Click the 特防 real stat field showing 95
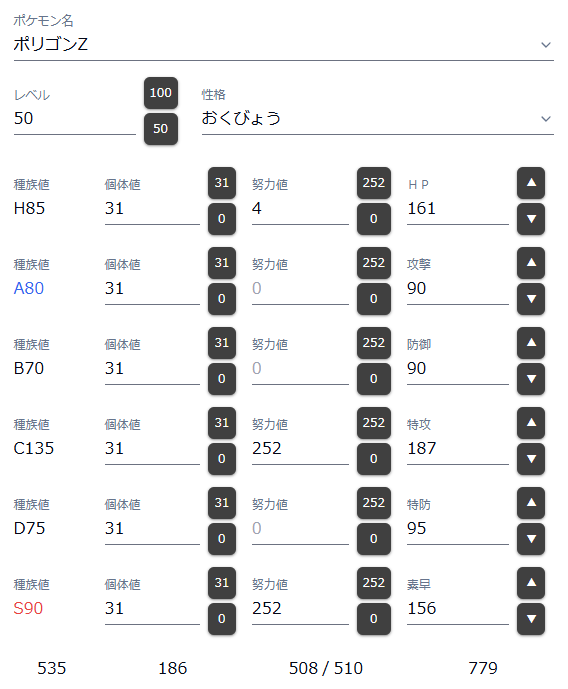The width and height of the screenshot is (568, 689). pyautogui.click(x=457, y=529)
